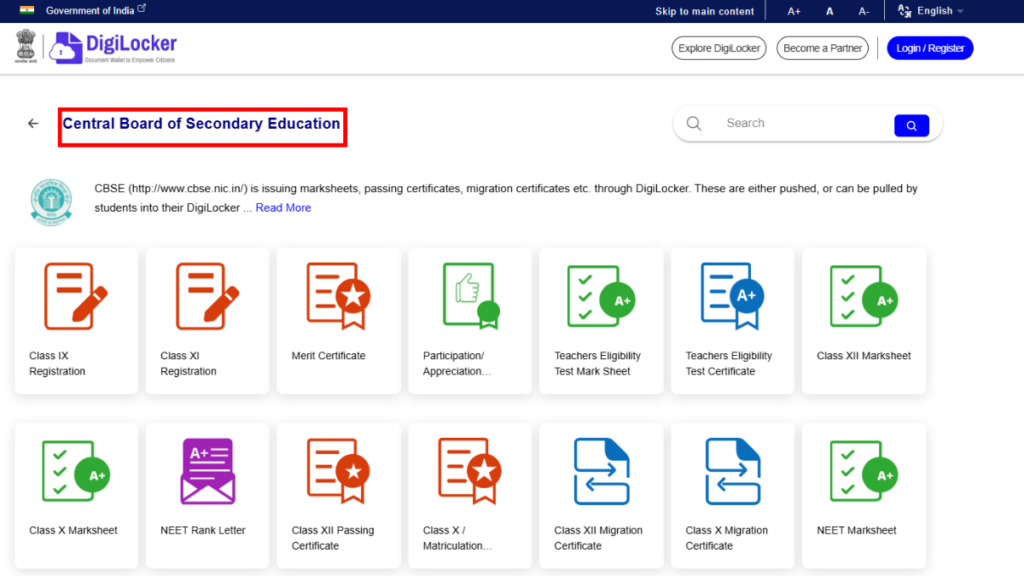Click the Teachers Eligibility Test Mark Sheet label
The height and width of the screenshot is (576, 1024).
(x=598, y=363)
